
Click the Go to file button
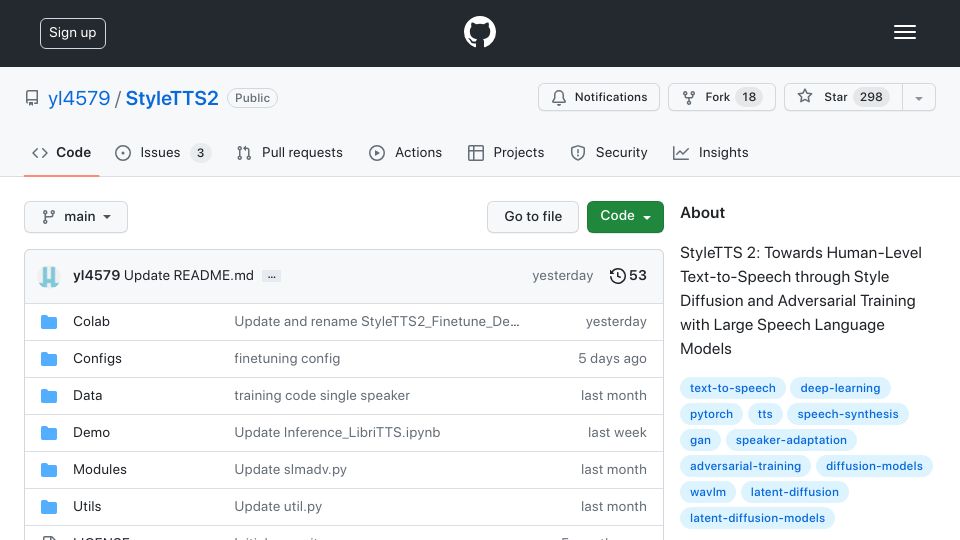click(x=533, y=217)
